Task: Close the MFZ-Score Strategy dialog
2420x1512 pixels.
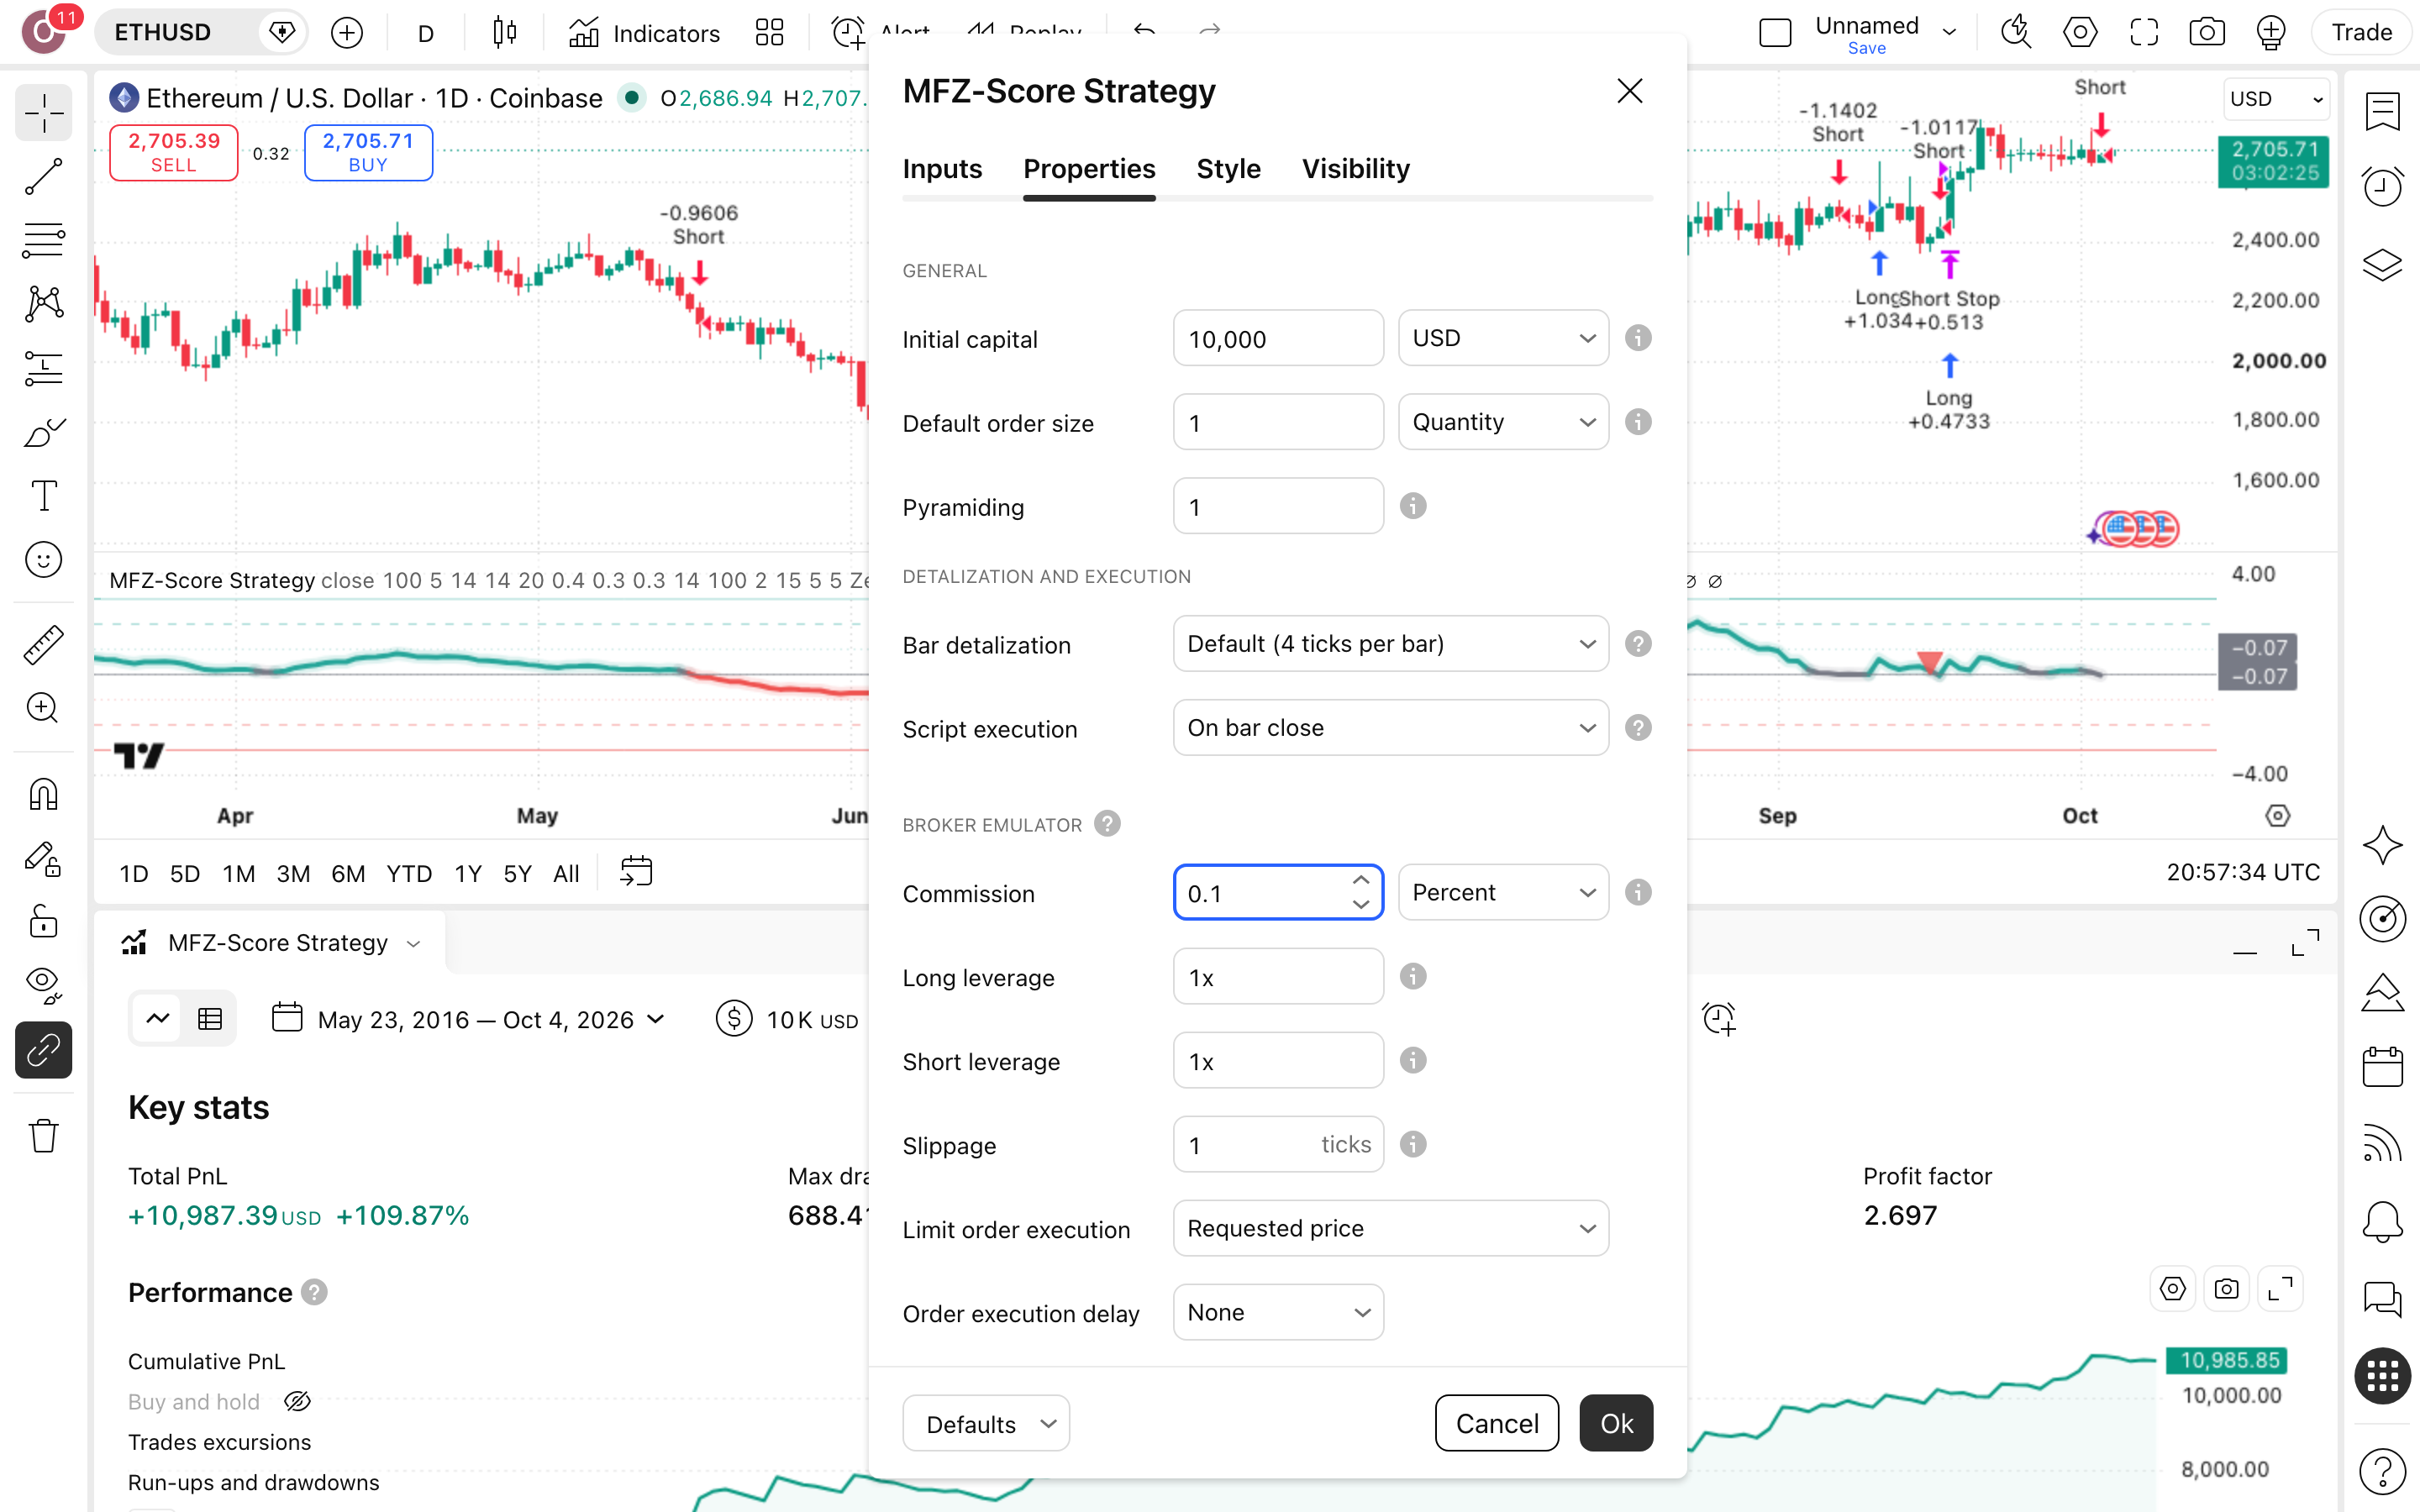Action: (x=1630, y=91)
